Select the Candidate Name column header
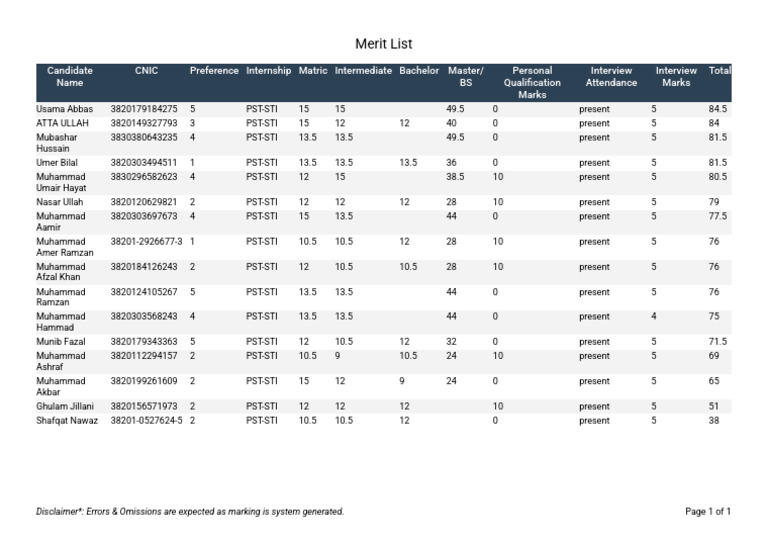The image size is (768, 543). pyautogui.click(x=70, y=76)
